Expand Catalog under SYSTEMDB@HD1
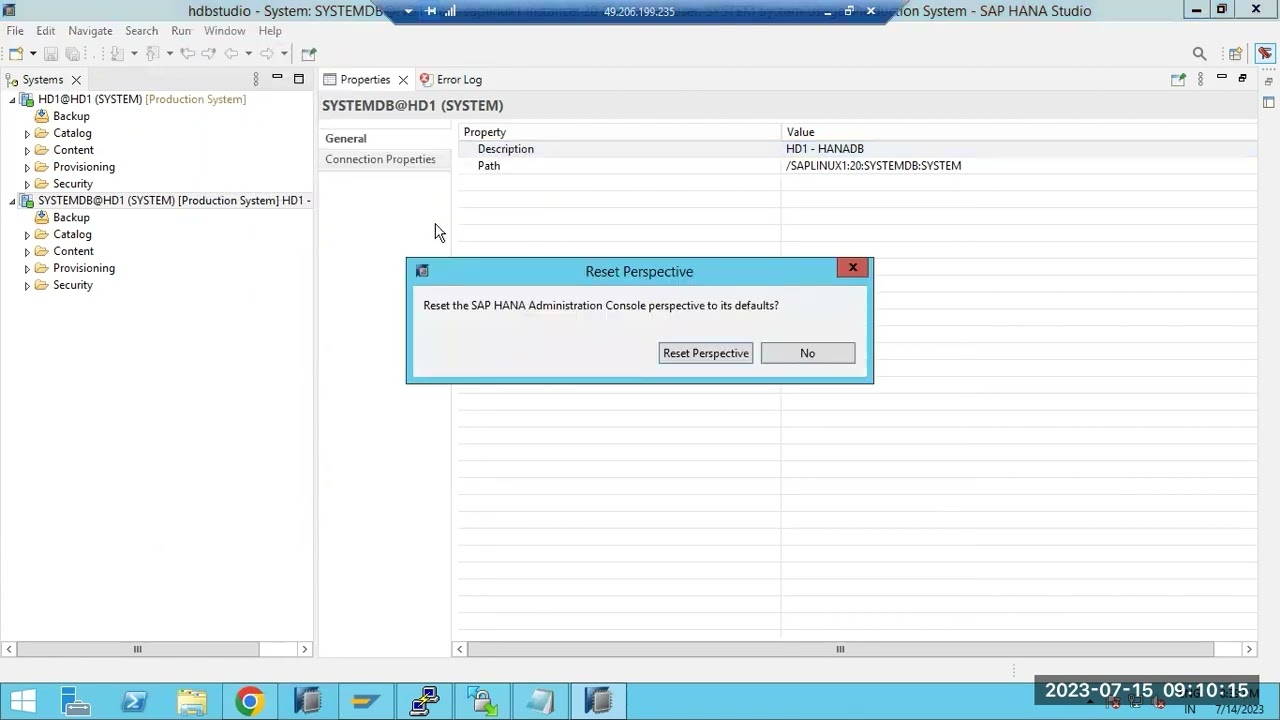The image size is (1280, 720). point(27,235)
